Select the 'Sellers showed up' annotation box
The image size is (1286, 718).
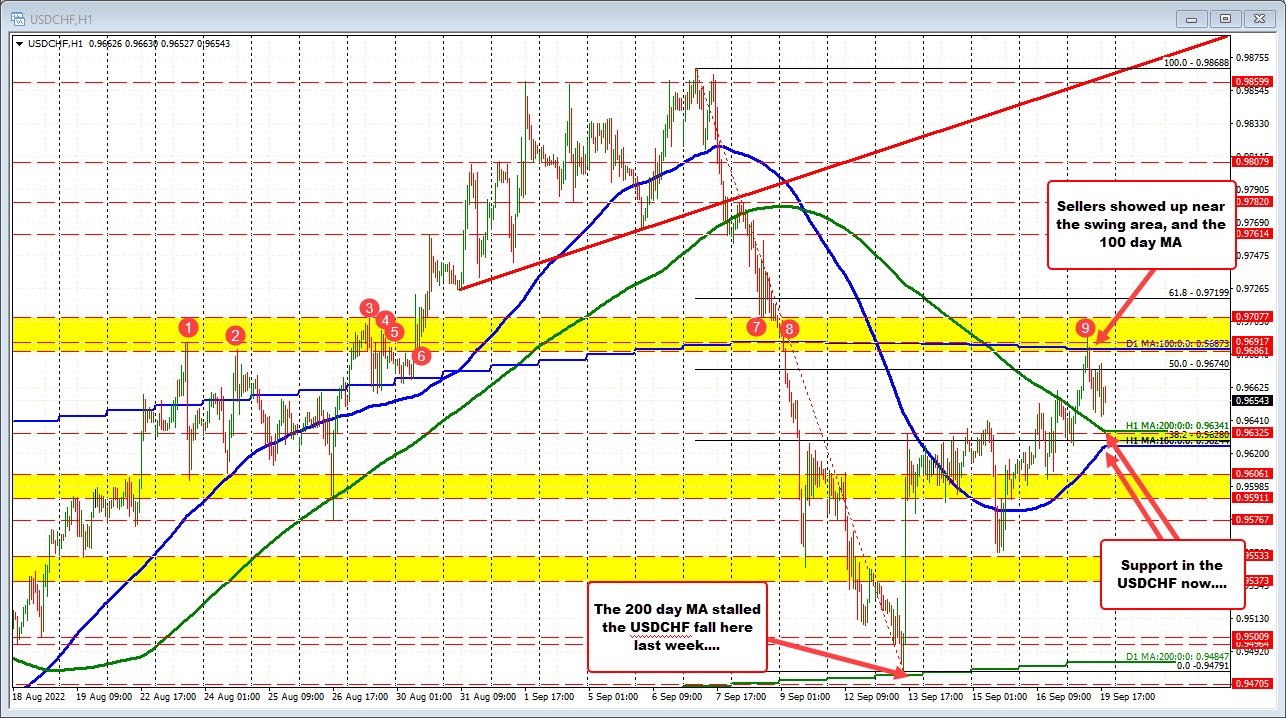click(x=1141, y=224)
